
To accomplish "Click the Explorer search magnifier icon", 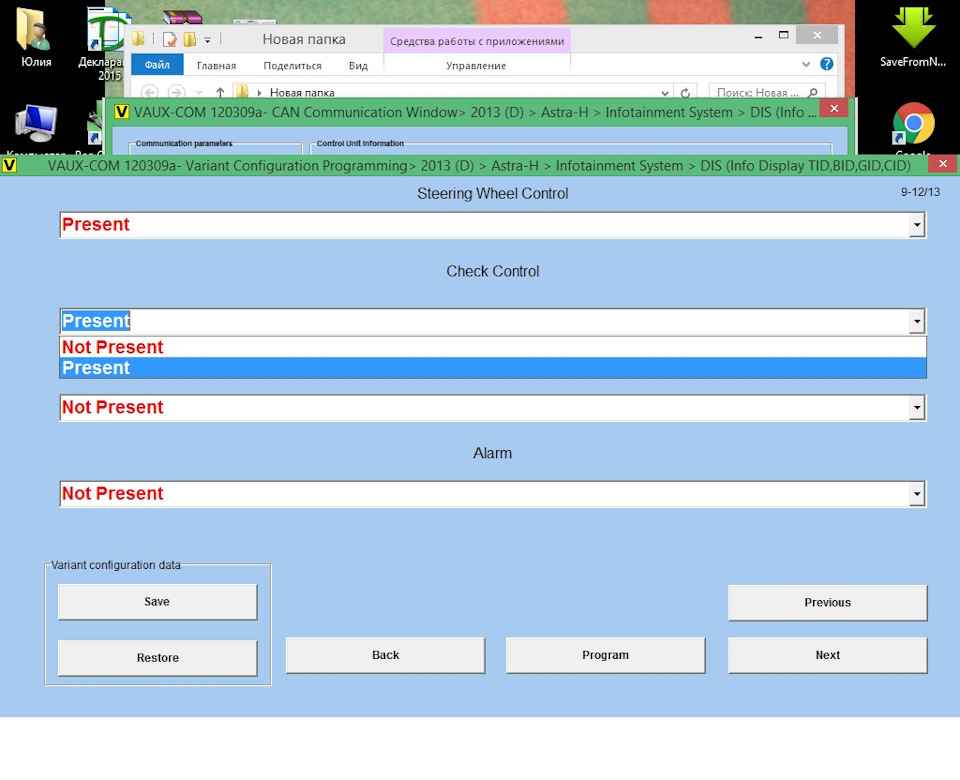I will [812, 92].
